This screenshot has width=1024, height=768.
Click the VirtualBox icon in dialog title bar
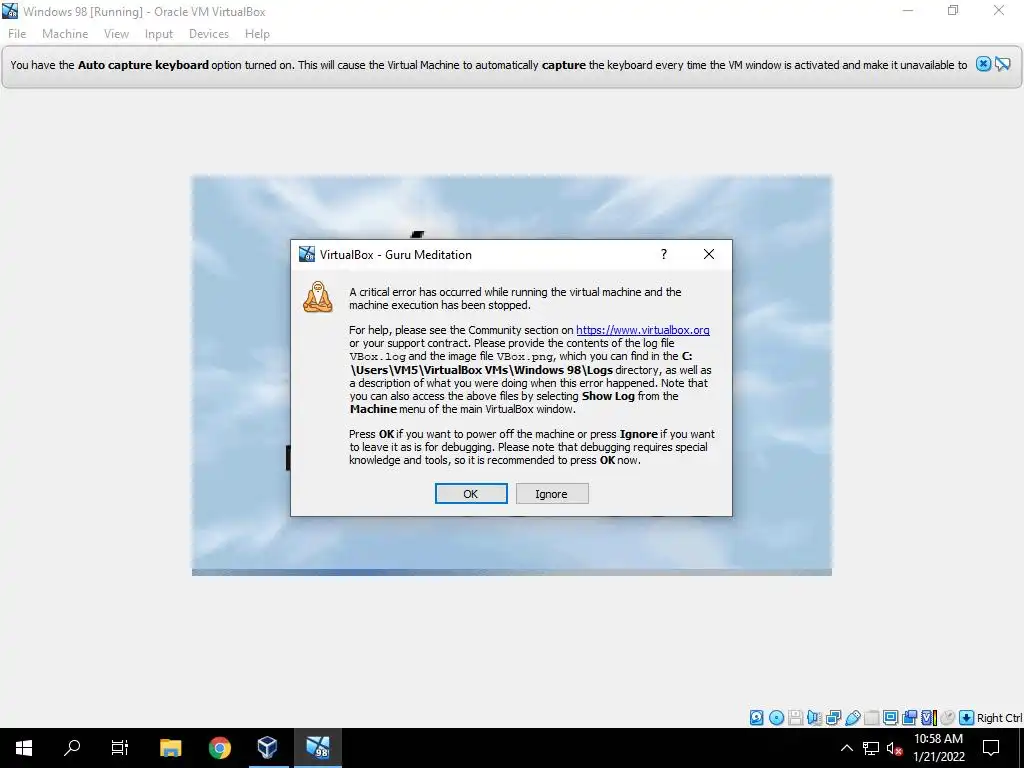coord(306,254)
